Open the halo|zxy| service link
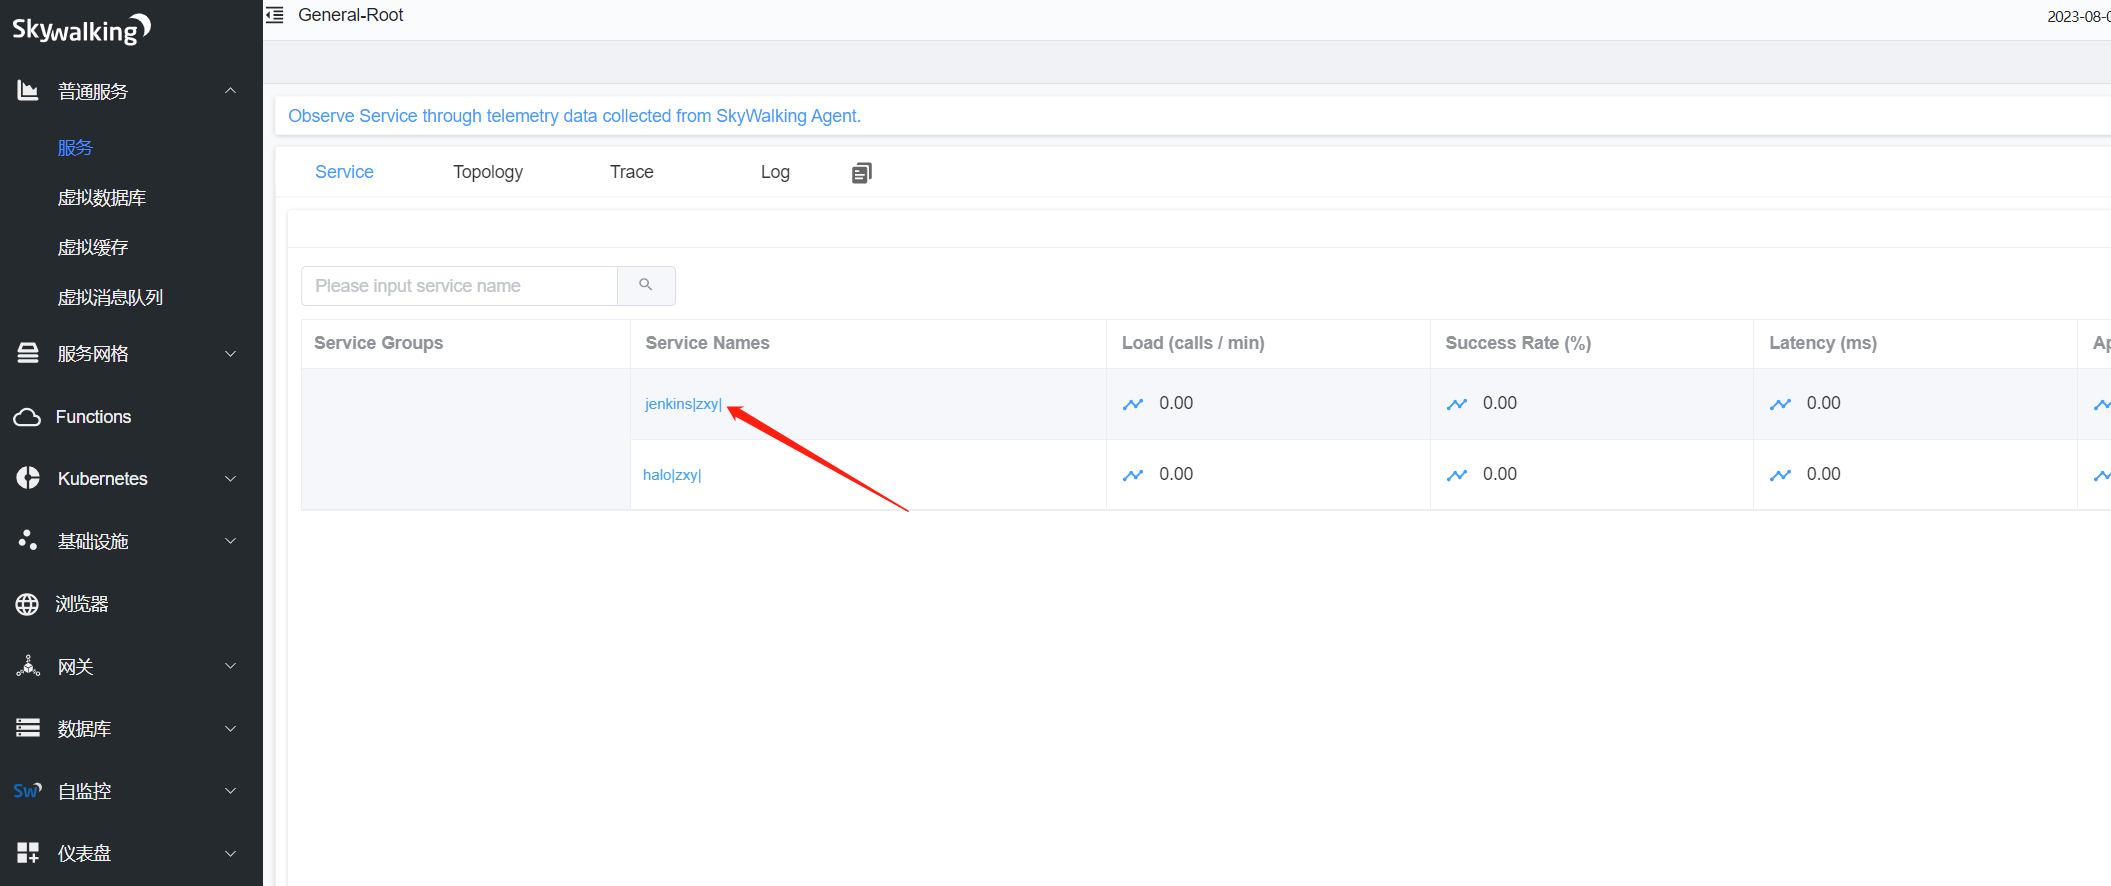Image resolution: width=2111 pixels, height=886 pixels. point(672,475)
